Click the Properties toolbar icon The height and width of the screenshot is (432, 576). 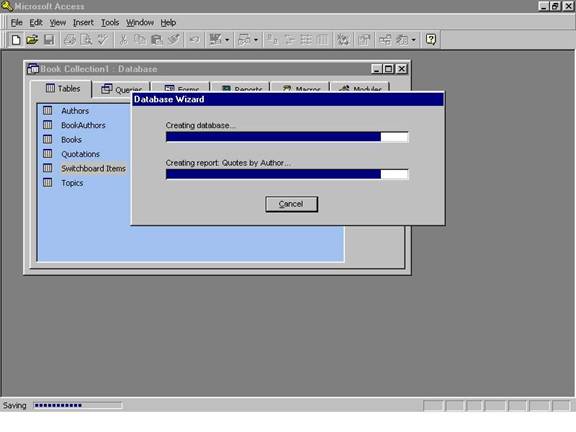pos(364,40)
